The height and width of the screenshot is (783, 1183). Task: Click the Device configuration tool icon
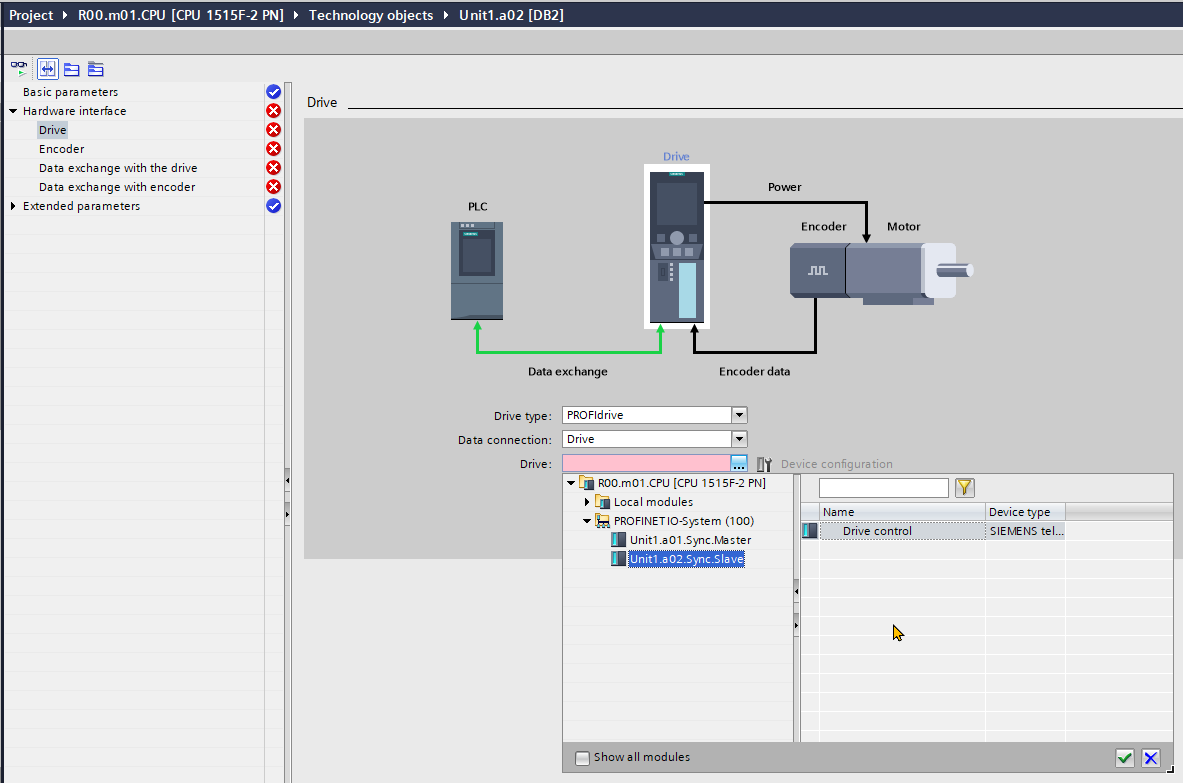pos(764,464)
